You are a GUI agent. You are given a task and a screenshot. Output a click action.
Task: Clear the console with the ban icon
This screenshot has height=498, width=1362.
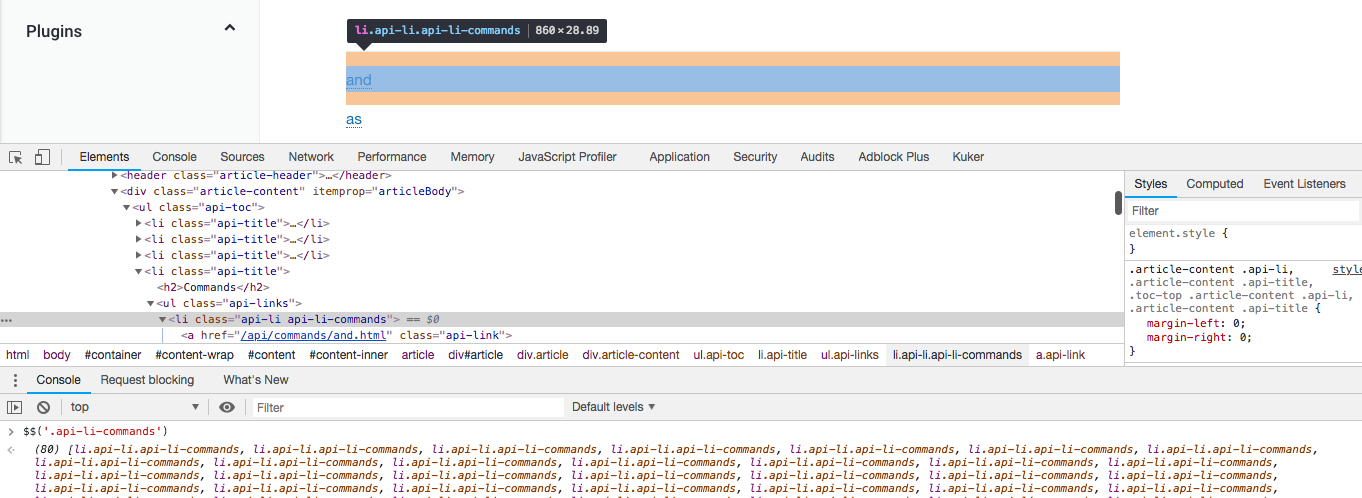coord(43,407)
